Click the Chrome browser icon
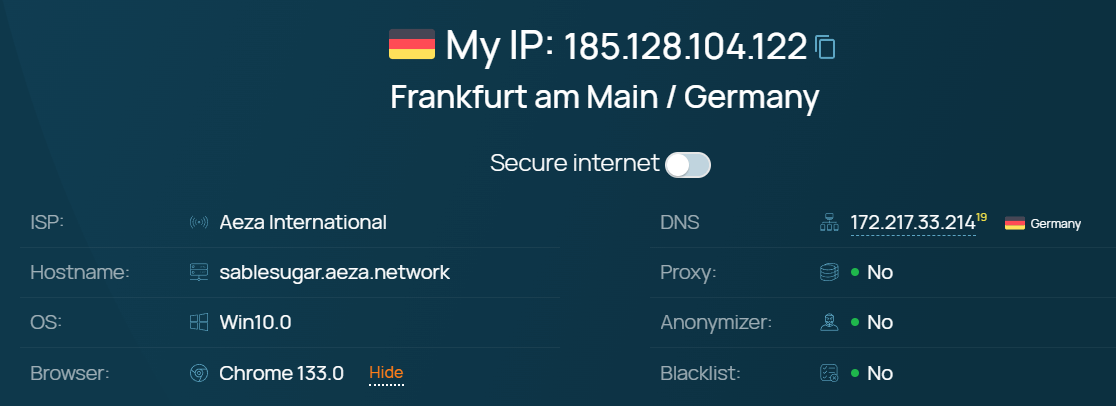The image size is (1116, 406). (x=199, y=373)
